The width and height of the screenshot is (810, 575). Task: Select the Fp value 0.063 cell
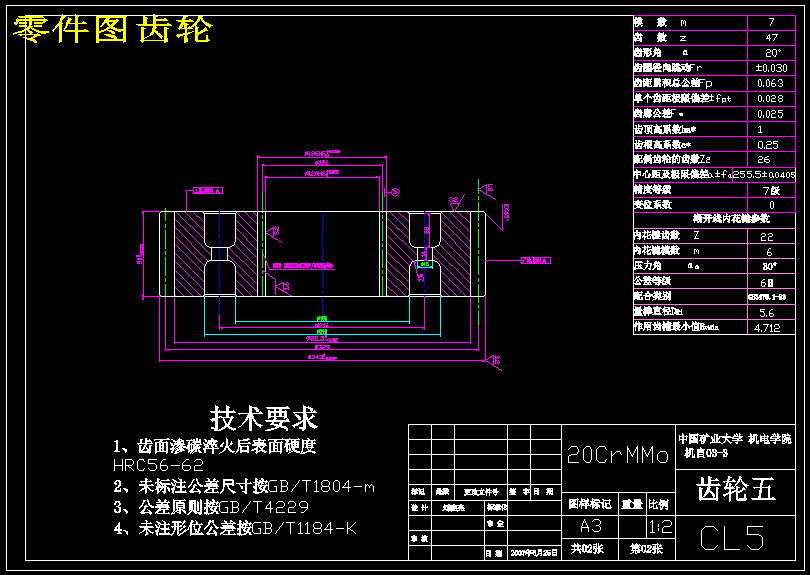click(x=771, y=83)
